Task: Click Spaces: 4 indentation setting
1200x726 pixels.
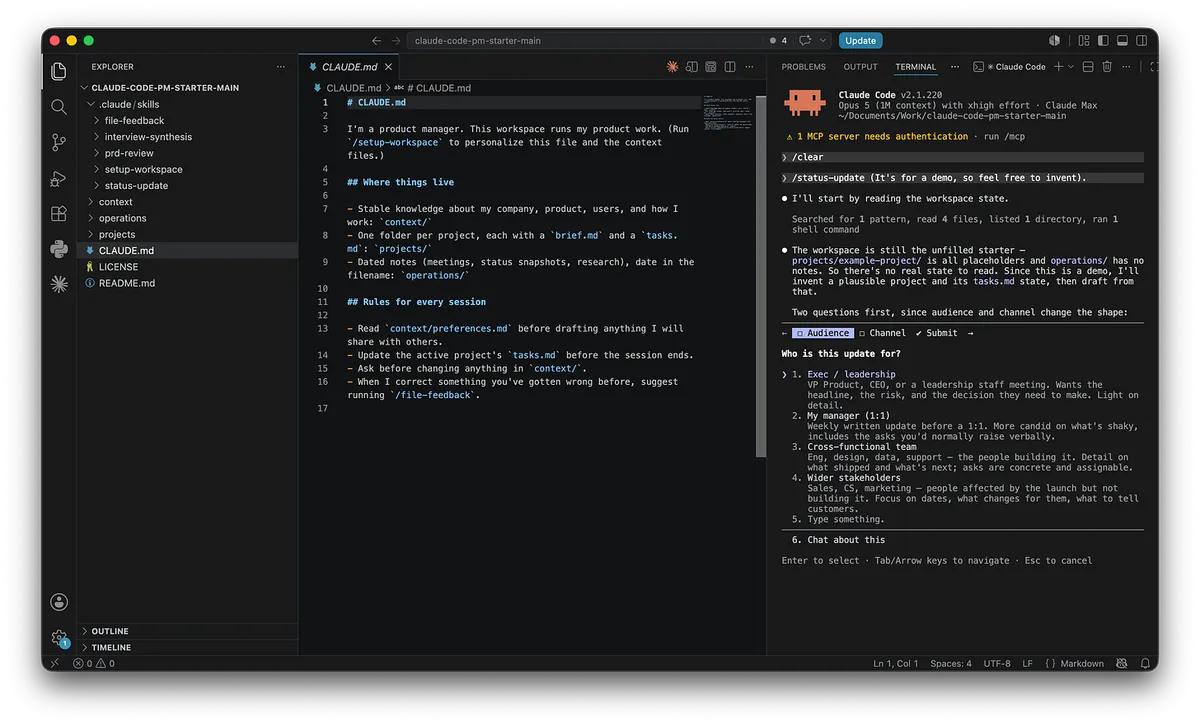Action: click(x=950, y=663)
